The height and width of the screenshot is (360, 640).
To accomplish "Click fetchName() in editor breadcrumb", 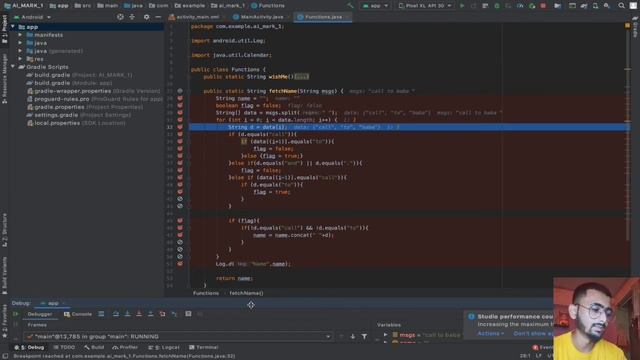I will [246, 293].
